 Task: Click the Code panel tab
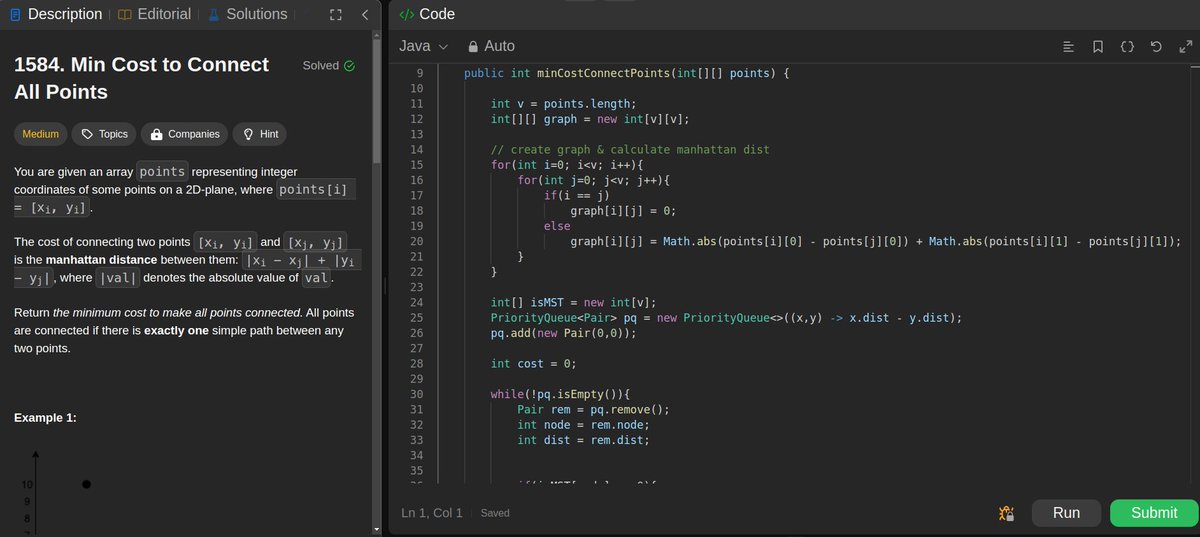427,14
